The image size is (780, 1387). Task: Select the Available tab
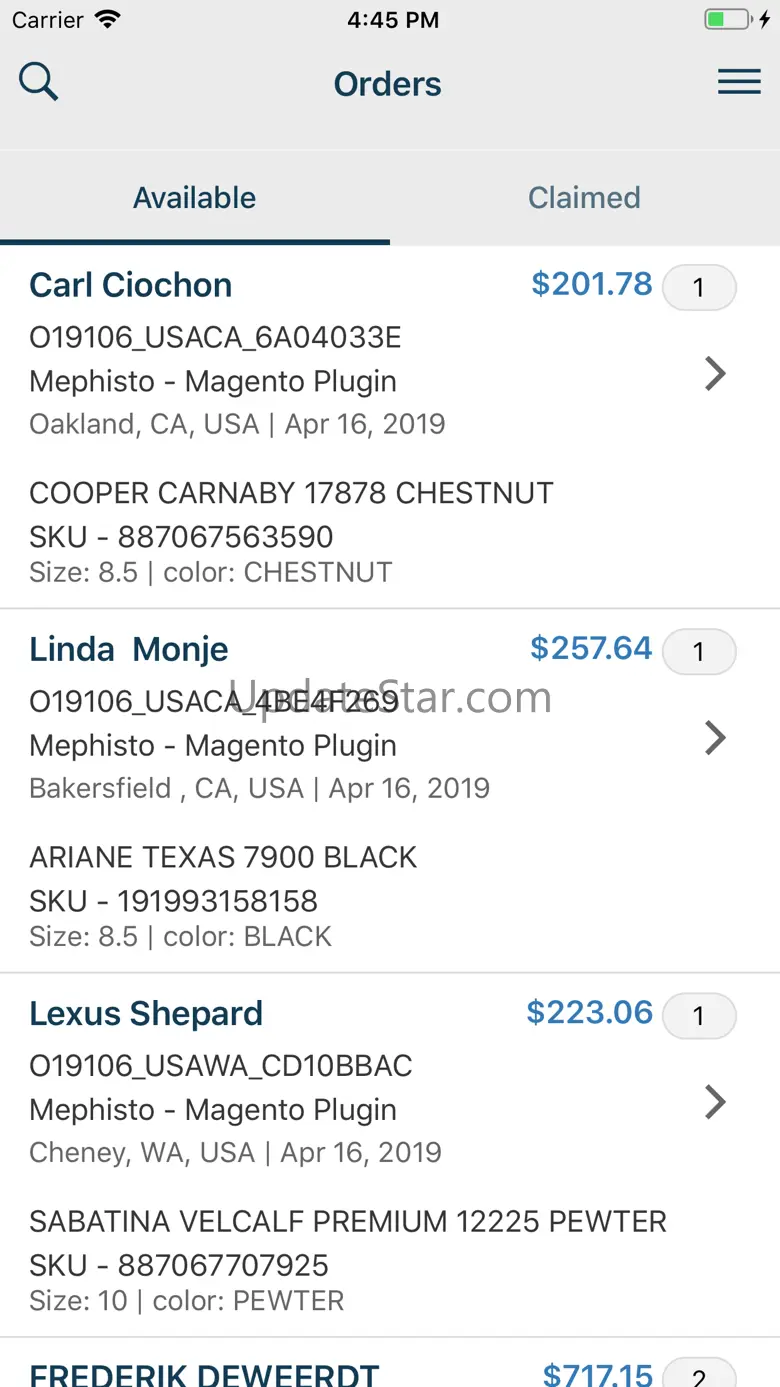[x=195, y=197]
